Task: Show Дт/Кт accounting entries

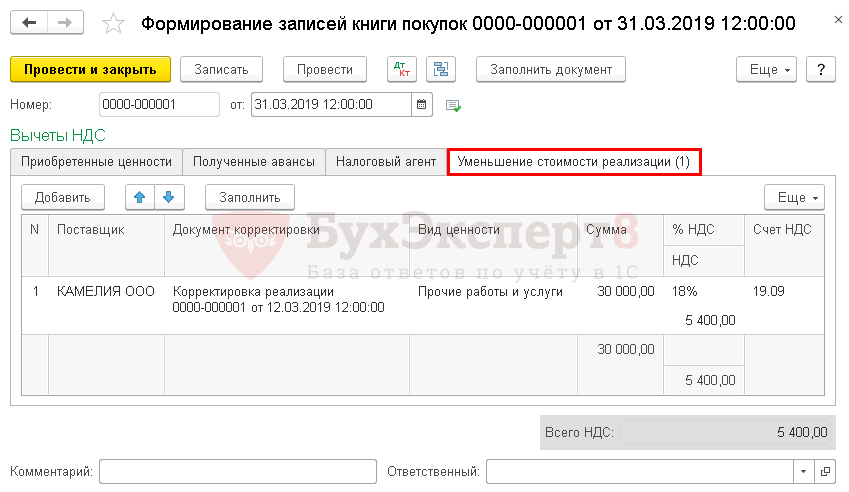Action: 403,69
